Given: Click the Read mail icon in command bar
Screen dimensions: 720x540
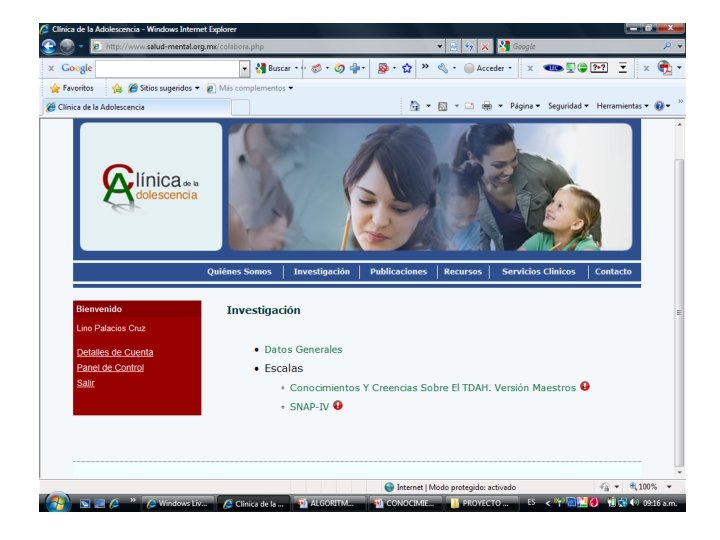Looking at the screenshot, I should [x=469, y=106].
